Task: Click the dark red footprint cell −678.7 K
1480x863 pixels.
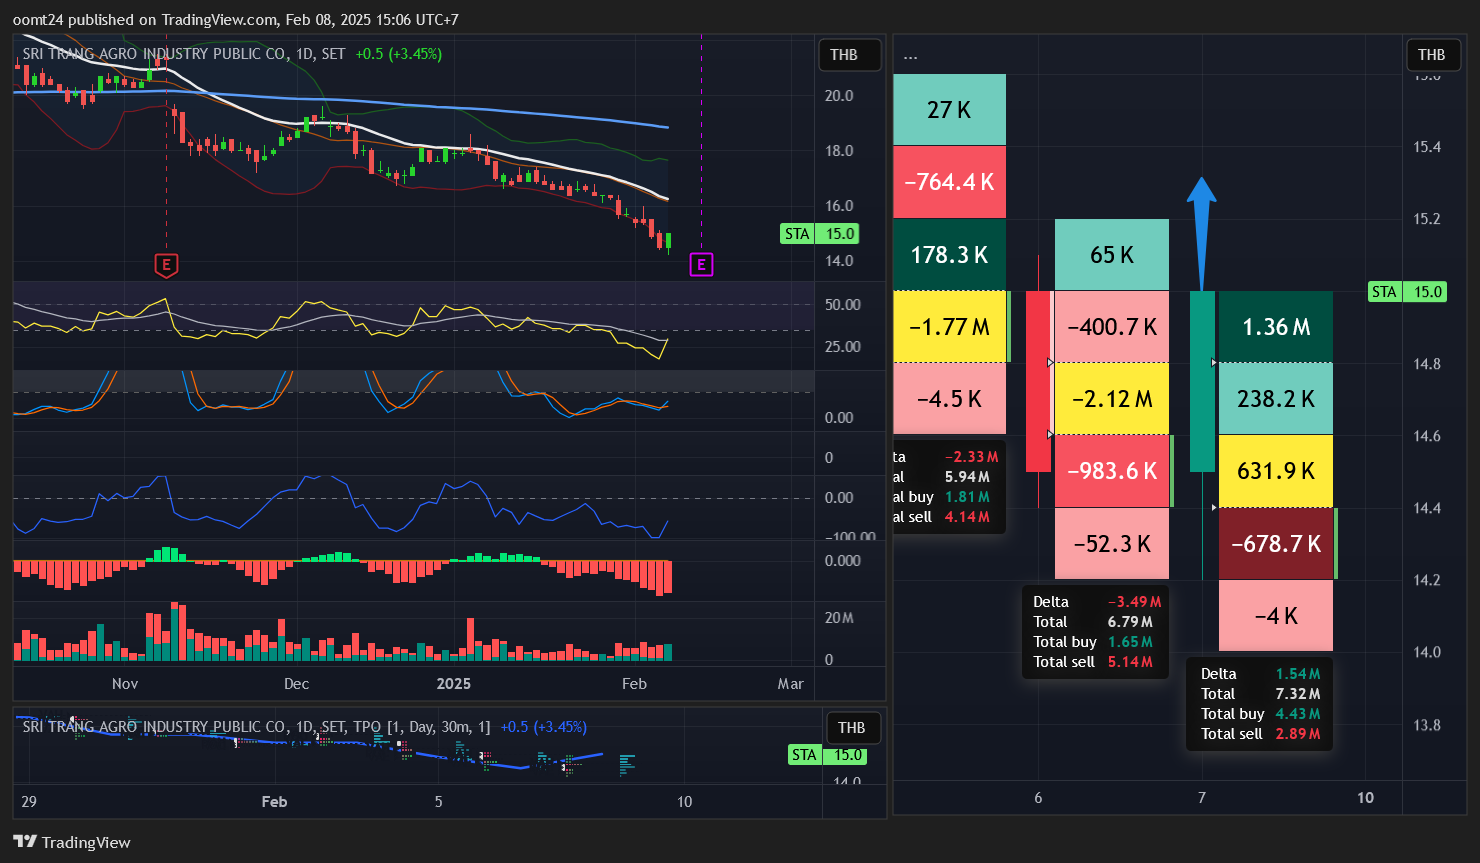Action: click(x=1276, y=544)
